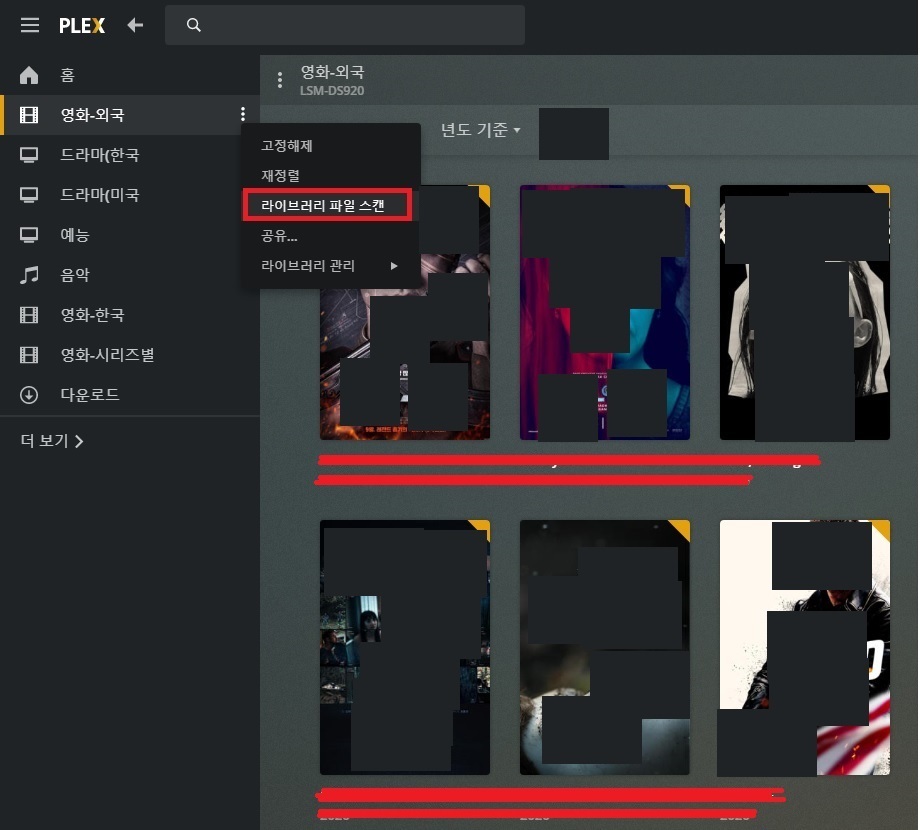This screenshot has width=920, height=830.
Task: Choose 재정렬 from the context menu
Action: tap(280, 175)
